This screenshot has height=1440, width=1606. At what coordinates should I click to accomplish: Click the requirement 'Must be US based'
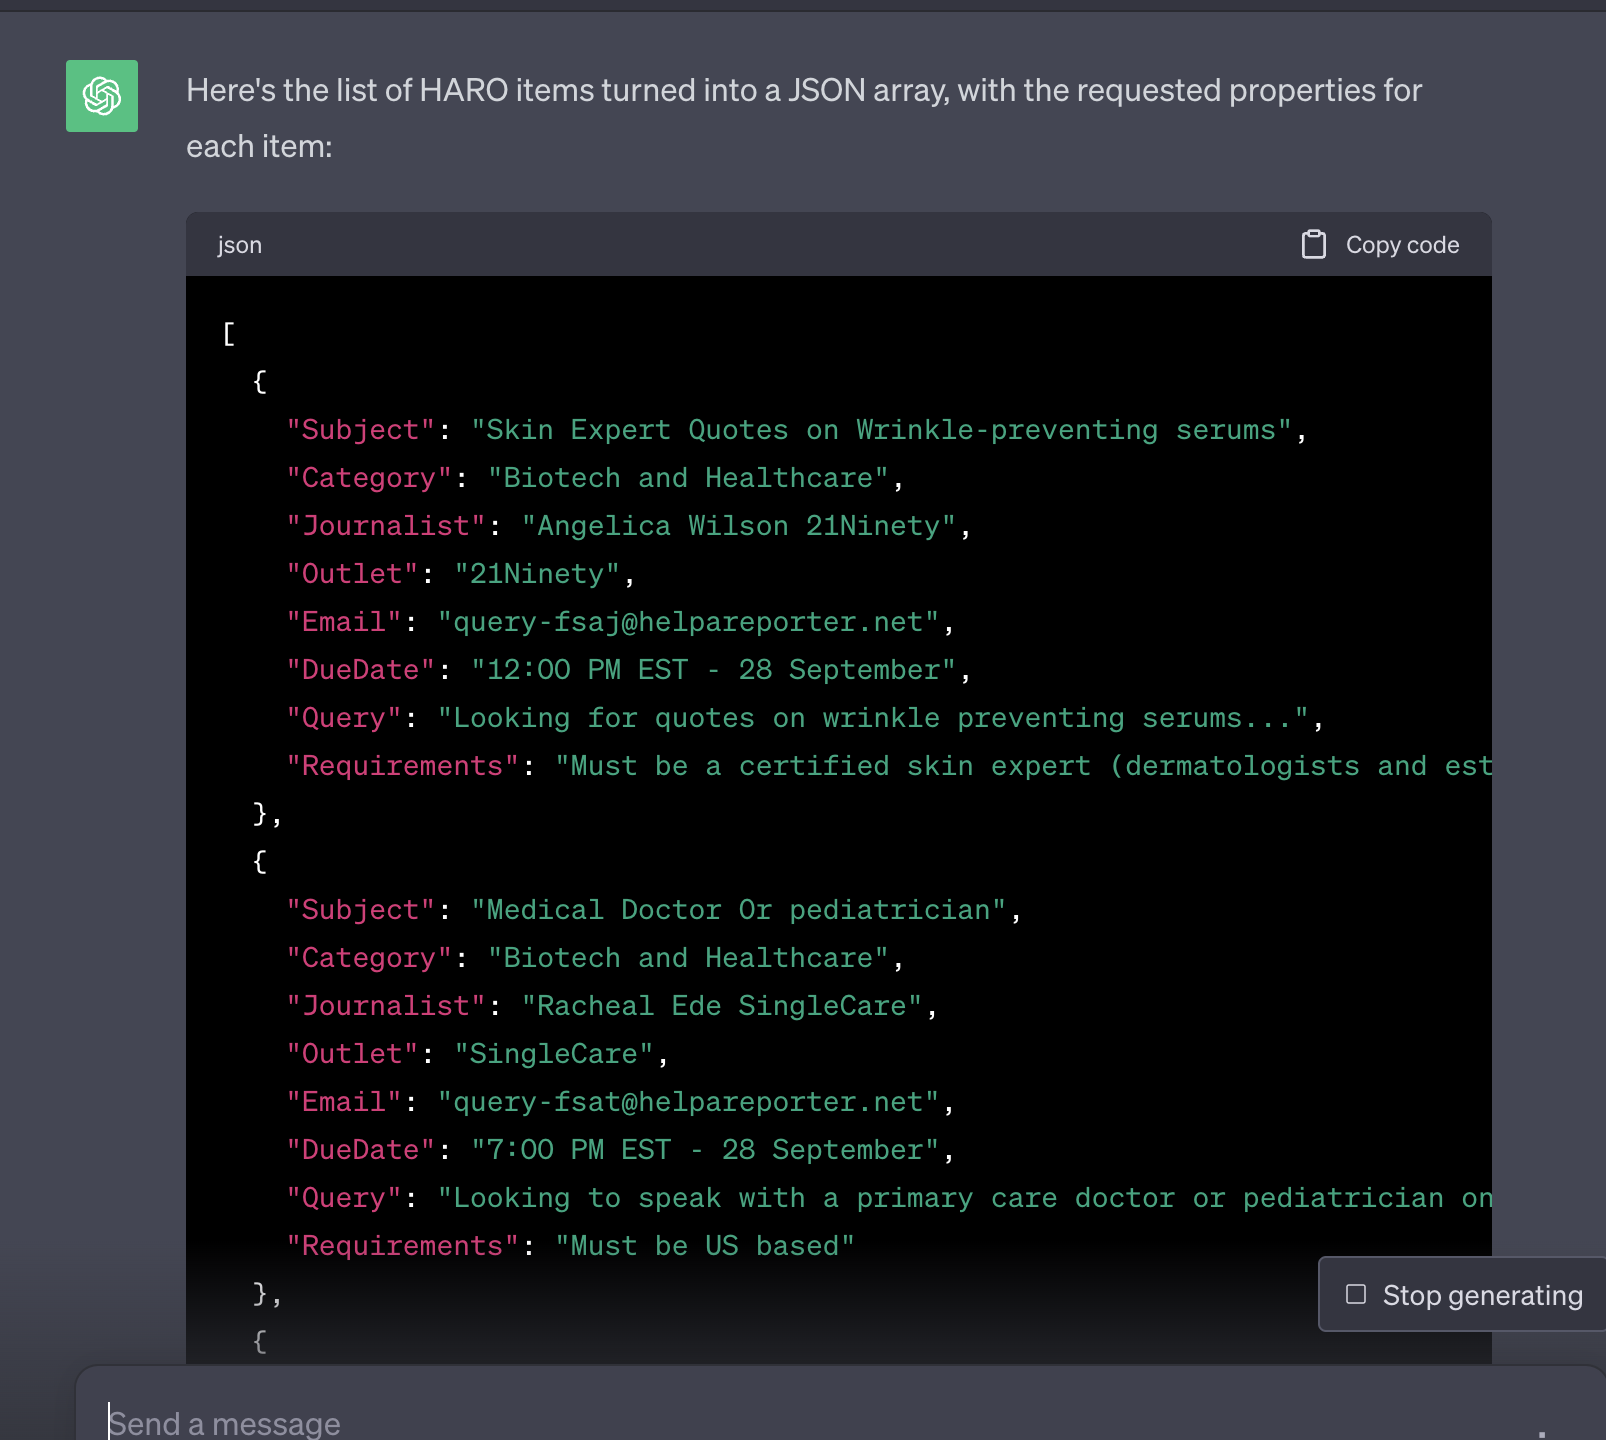click(705, 1246)
